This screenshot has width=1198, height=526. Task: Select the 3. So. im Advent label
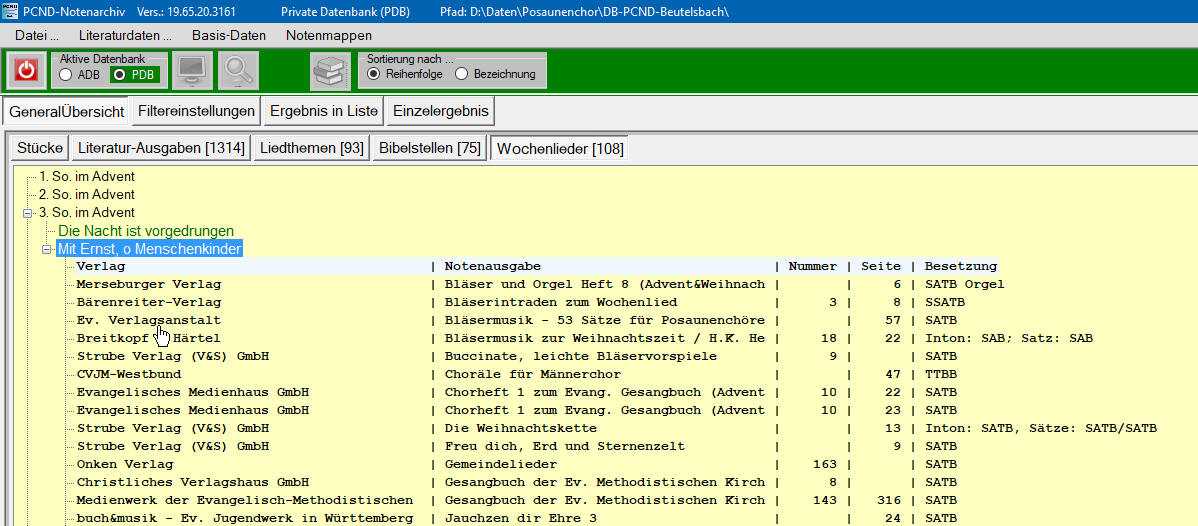tap(87, 213)
